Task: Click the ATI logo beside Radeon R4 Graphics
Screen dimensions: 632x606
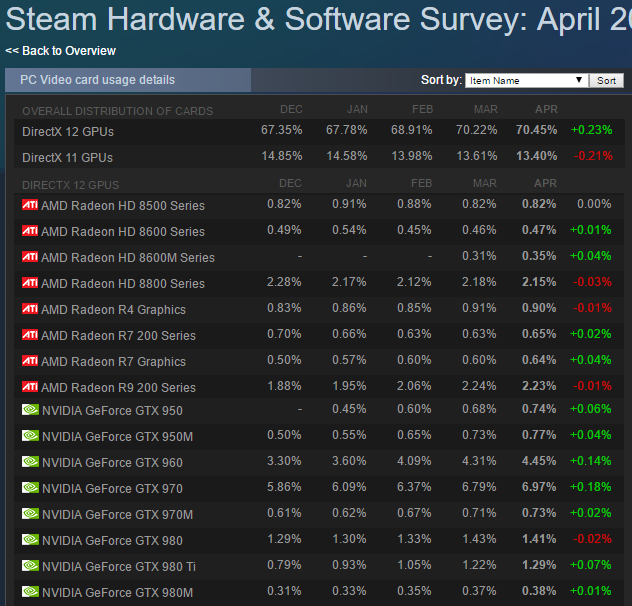Action: pyautogui.click(x=30, y=309)
